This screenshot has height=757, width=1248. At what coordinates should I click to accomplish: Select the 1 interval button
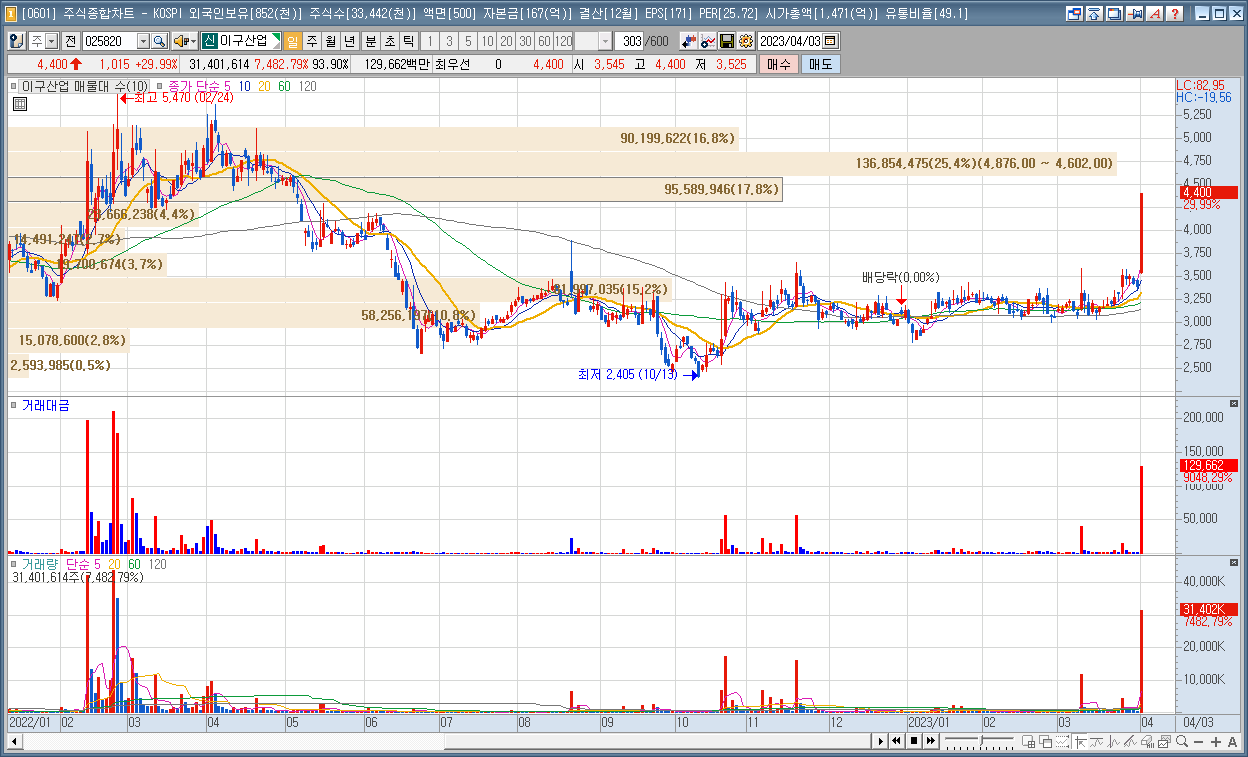pyautogui.click(x=430, y=41)
